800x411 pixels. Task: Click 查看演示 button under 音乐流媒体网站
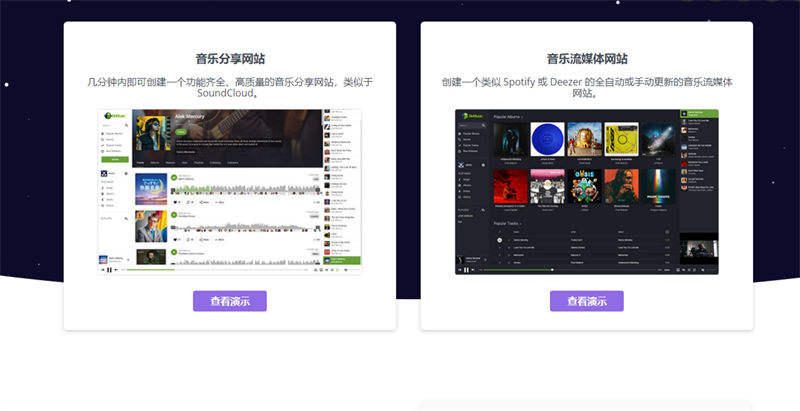(586, 301)
